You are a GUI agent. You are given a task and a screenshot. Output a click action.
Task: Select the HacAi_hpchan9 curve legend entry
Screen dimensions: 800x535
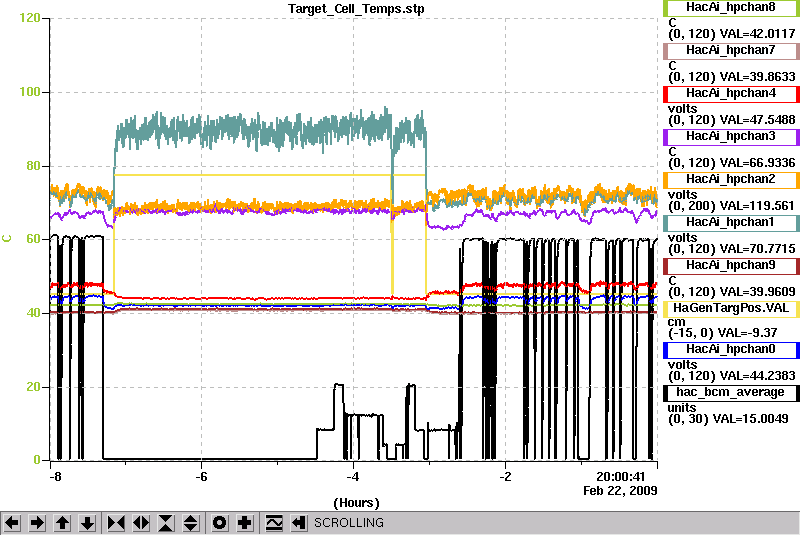tap(731, 266)
